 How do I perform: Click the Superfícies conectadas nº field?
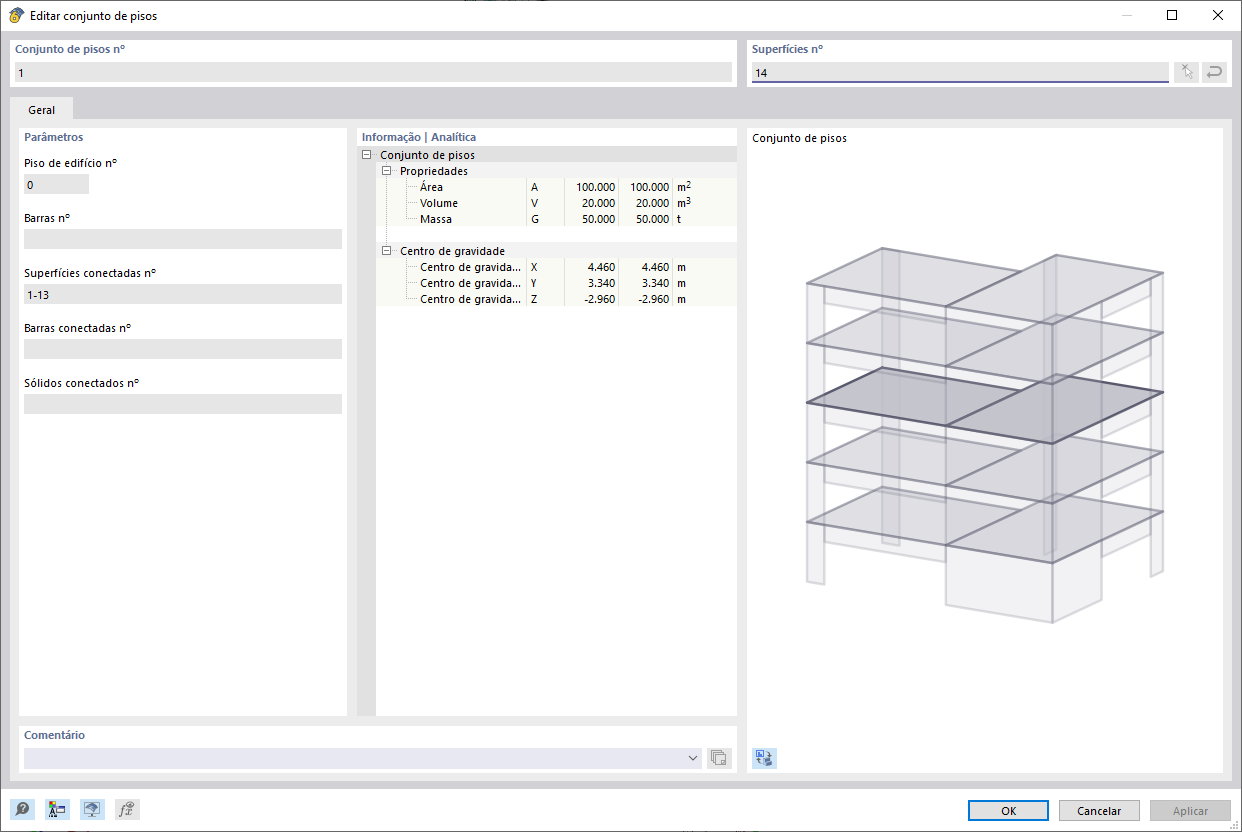[x=183, y=294]
